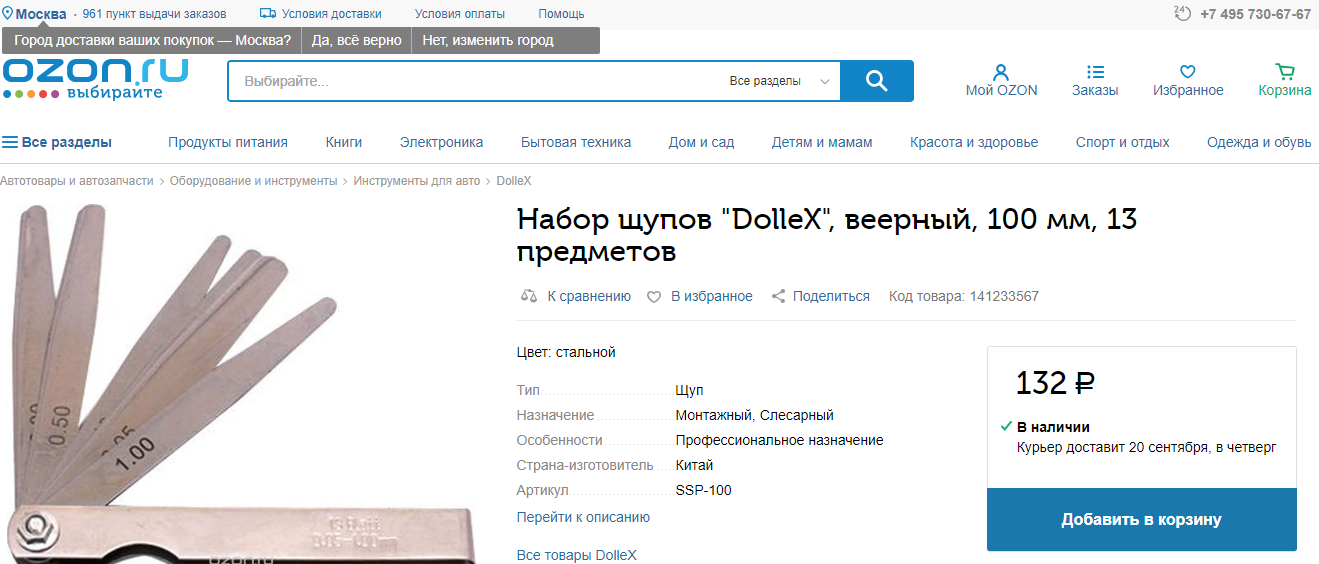The image size is (1319, 564).
Task: Open the Москва city selector link
Action: coord(41,14)
